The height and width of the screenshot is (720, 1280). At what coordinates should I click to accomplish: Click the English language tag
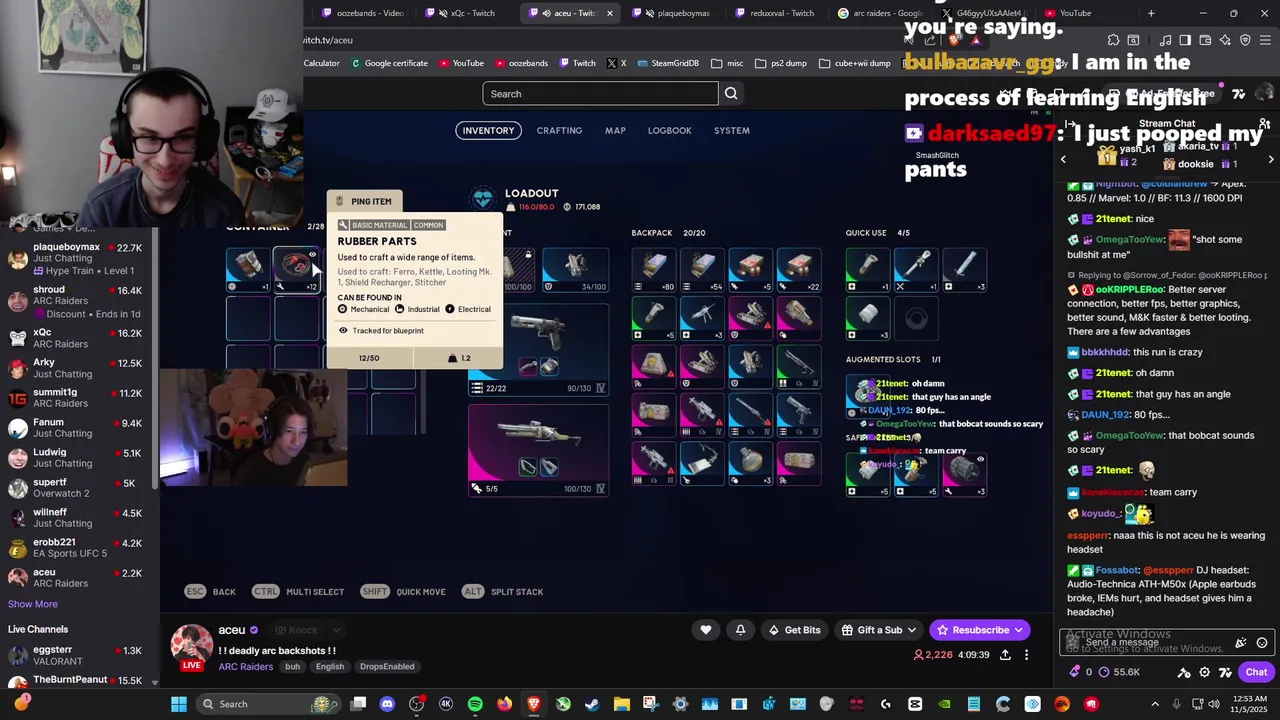[x=330, y=667]
